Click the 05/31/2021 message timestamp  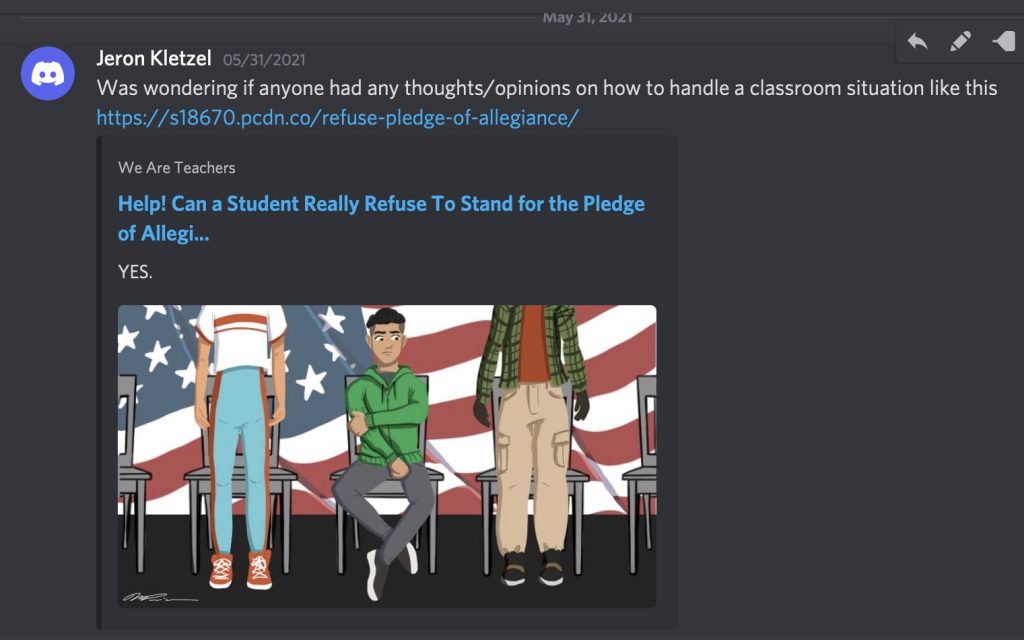(264, 60)
